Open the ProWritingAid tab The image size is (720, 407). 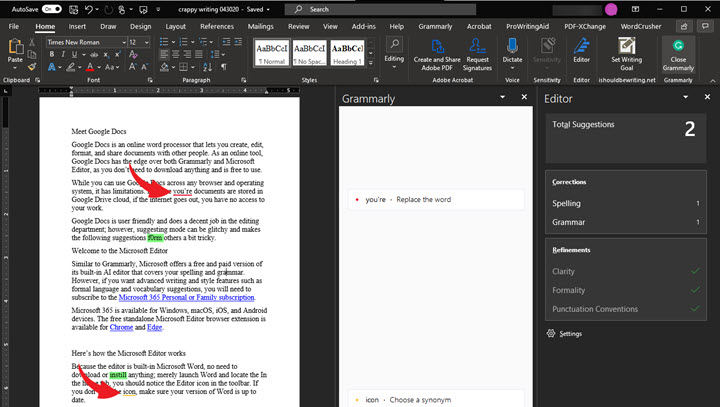pyautogui.click(x=527, y=27)
